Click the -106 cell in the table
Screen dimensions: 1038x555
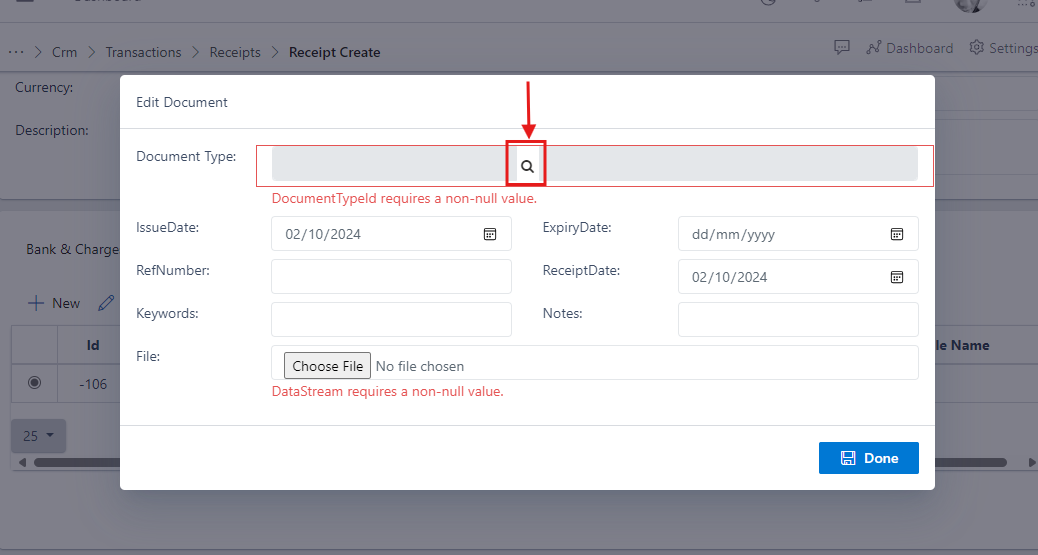click(93, 384)
